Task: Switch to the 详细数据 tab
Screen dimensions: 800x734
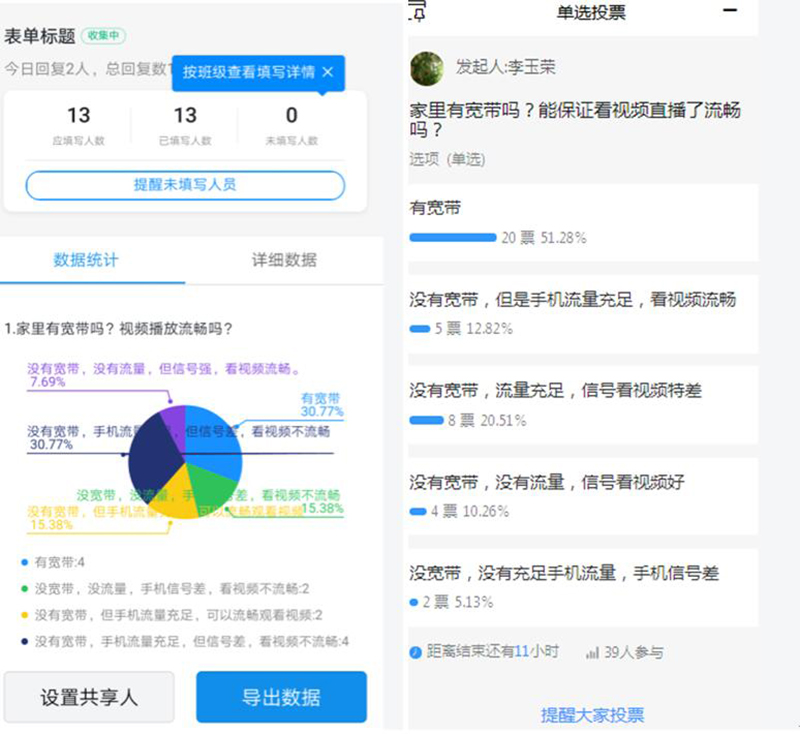Action: click(281, 257)
